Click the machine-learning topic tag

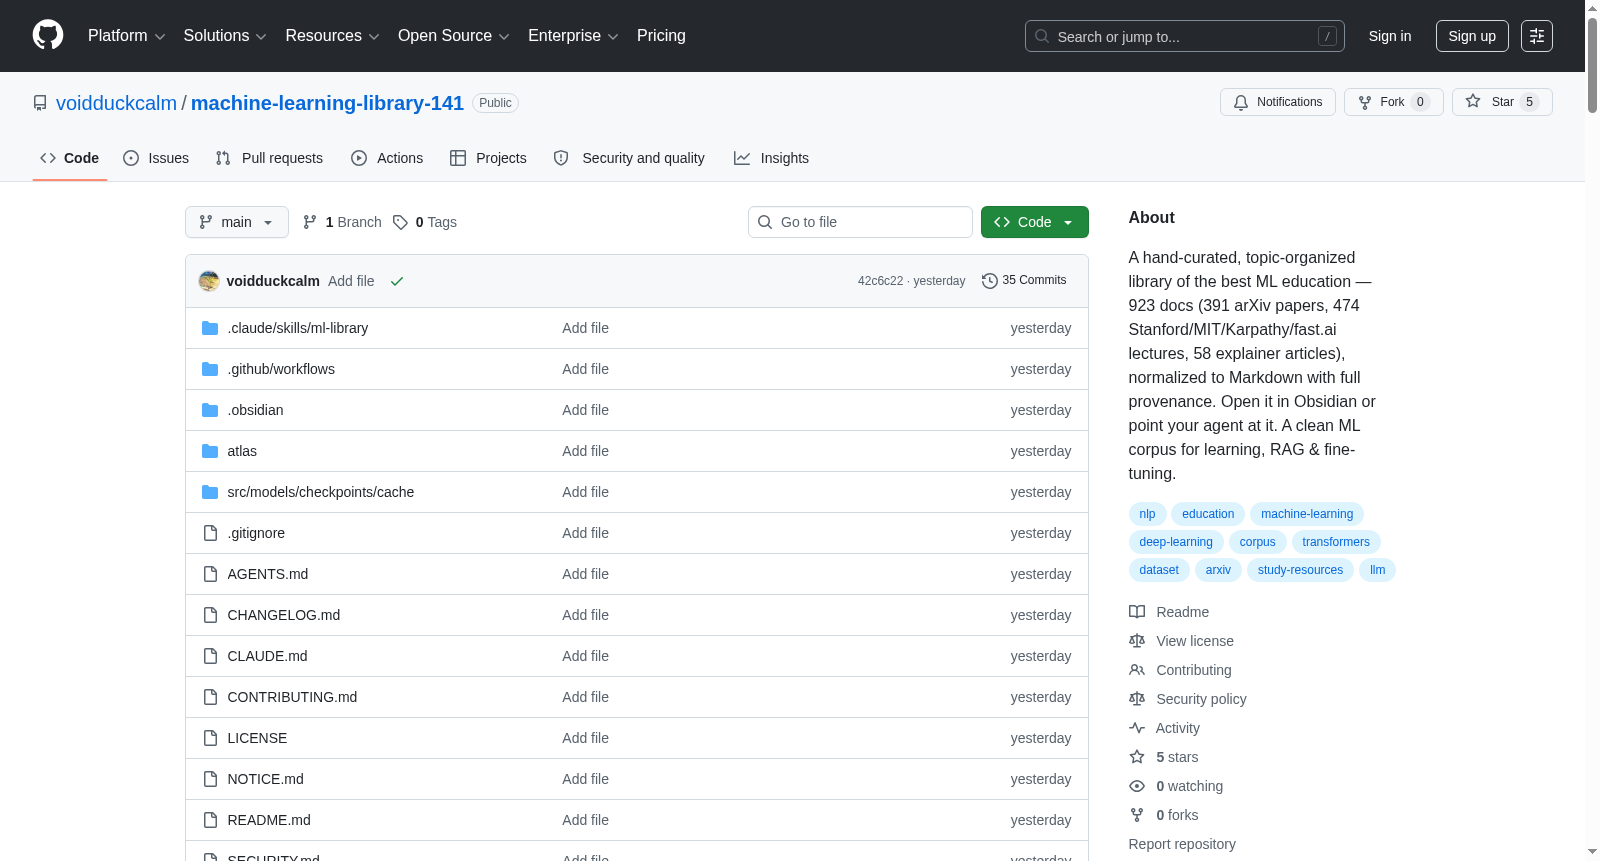pyautogui.click(x=1307, y=514)
